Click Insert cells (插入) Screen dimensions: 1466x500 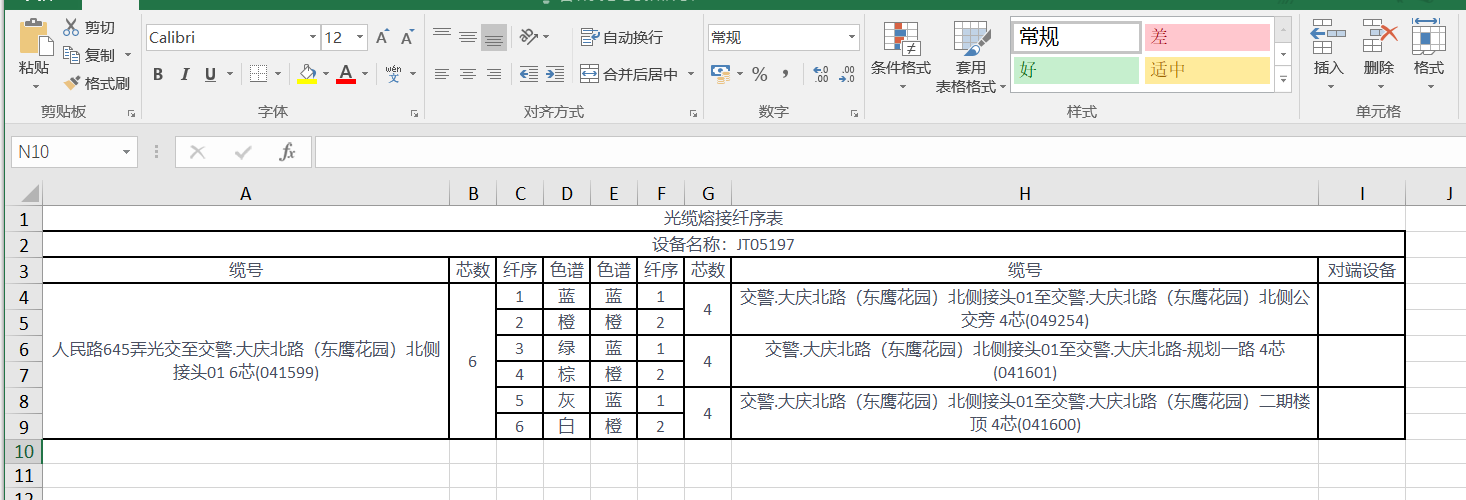(x=1328, y=55)
